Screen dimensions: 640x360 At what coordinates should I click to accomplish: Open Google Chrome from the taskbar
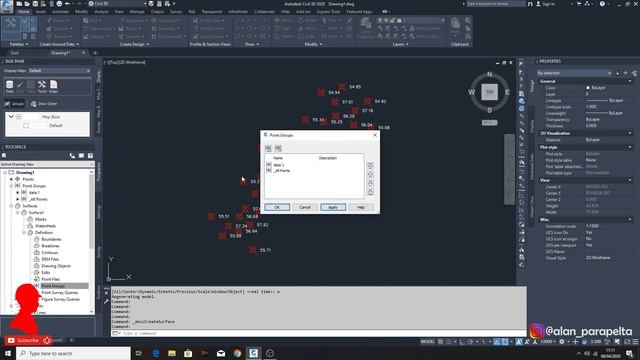click(237, 353)
